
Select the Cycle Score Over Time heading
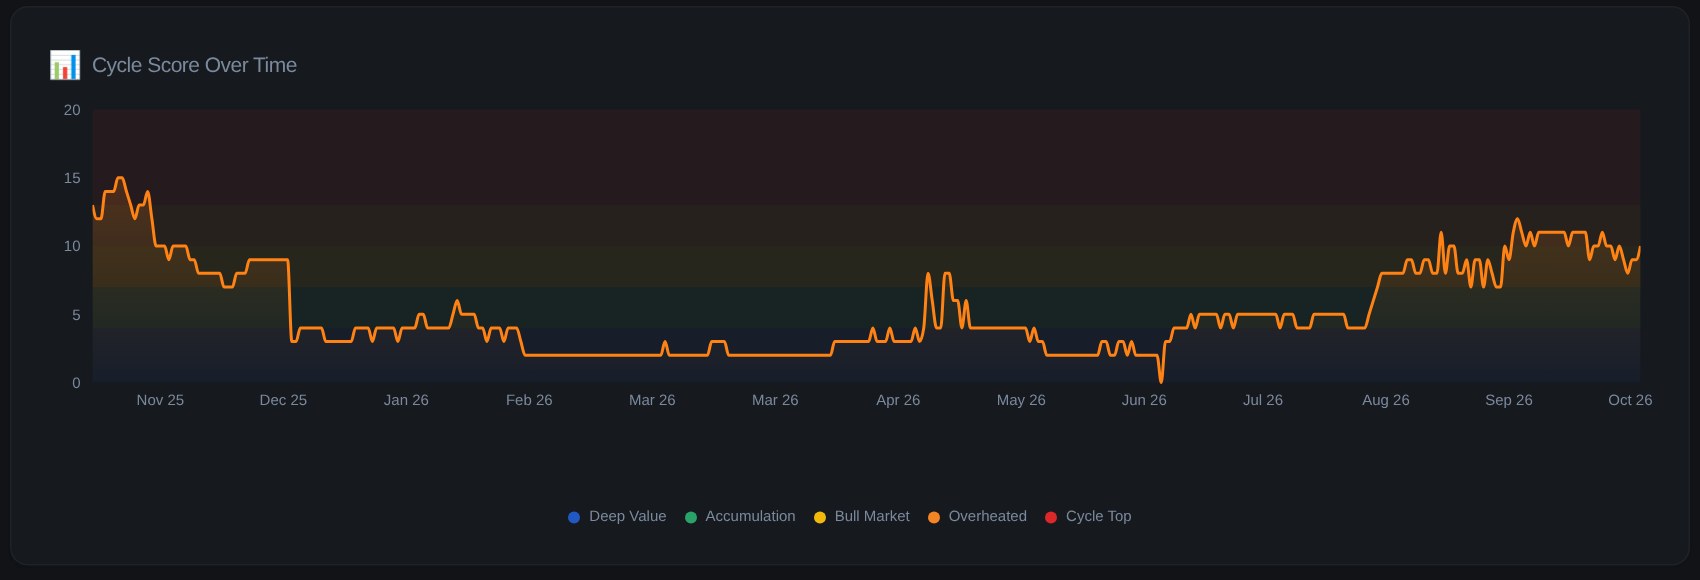click(194, 65)
